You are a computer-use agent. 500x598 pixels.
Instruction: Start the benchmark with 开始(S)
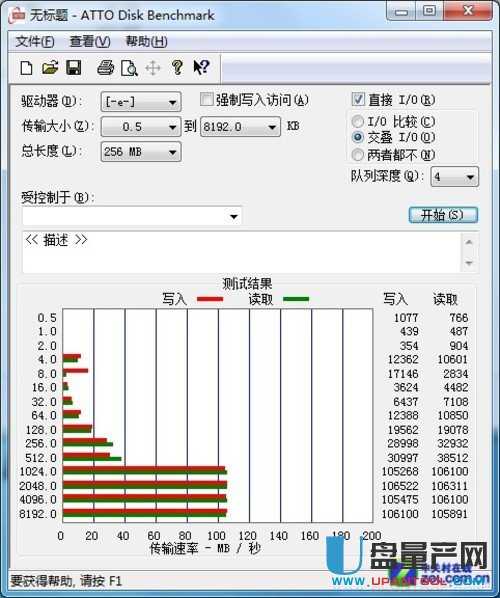(443, 215)
